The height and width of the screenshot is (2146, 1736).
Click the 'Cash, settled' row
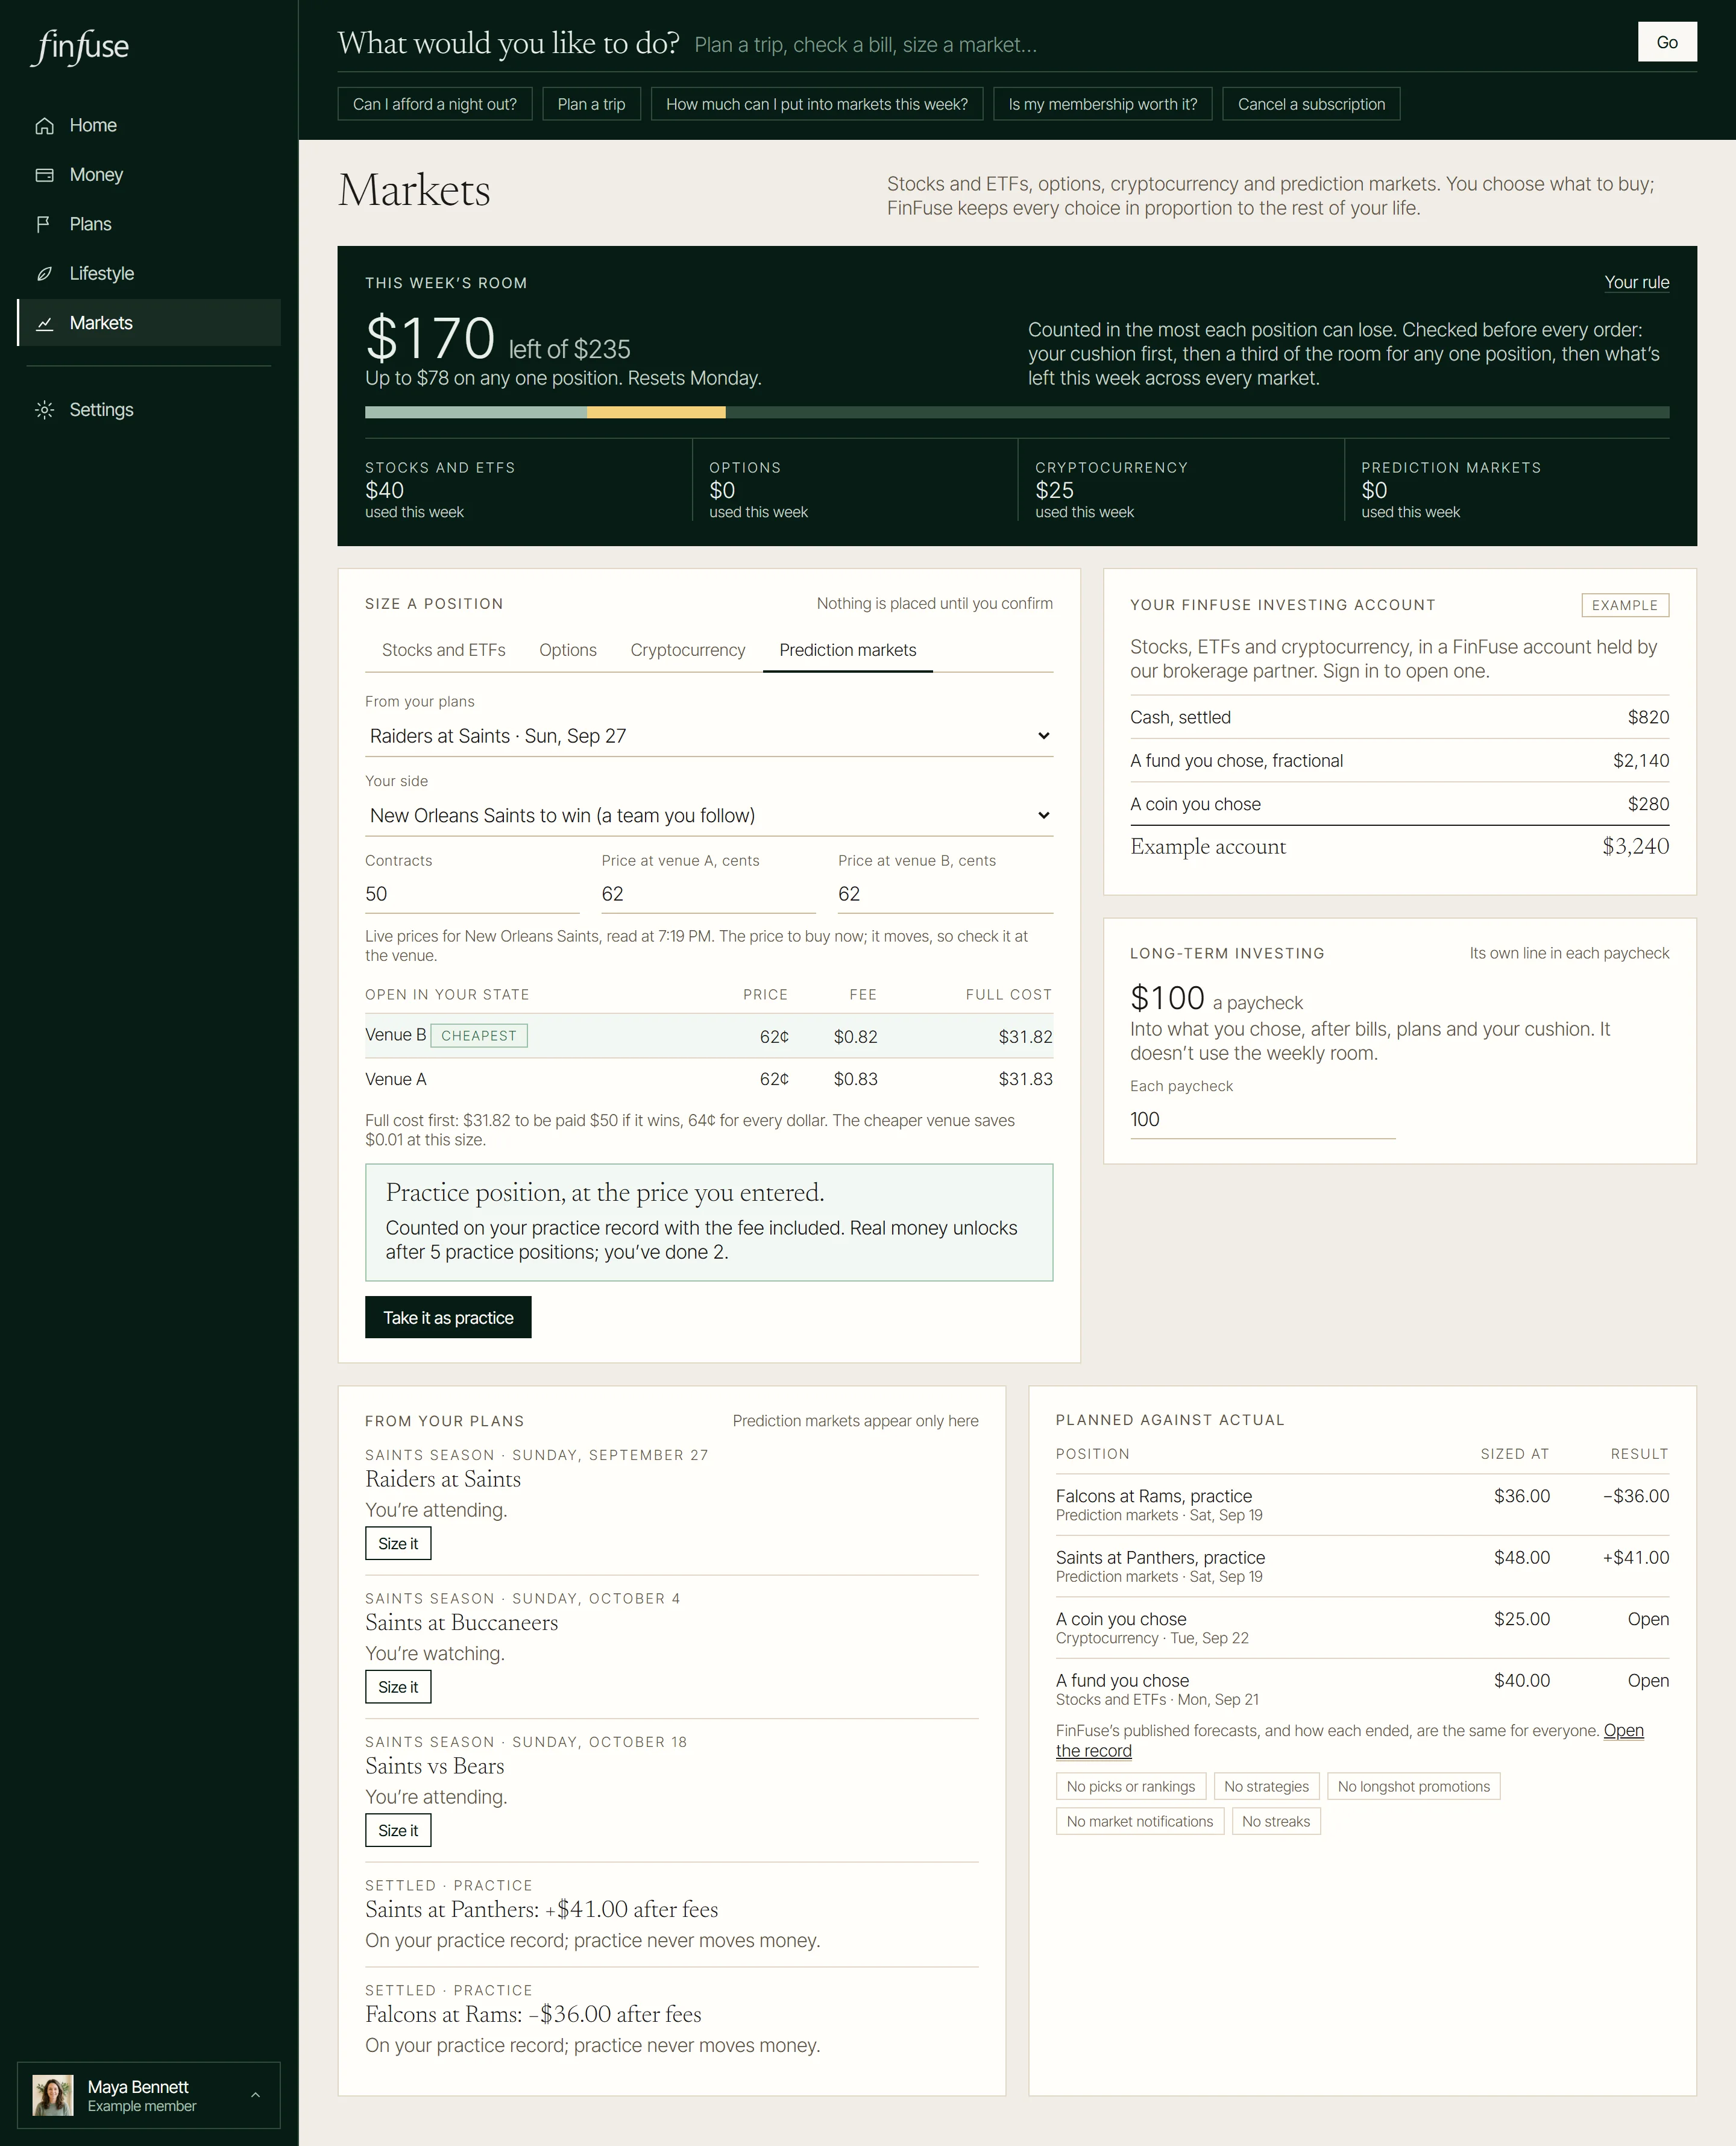coord(1400,718)
